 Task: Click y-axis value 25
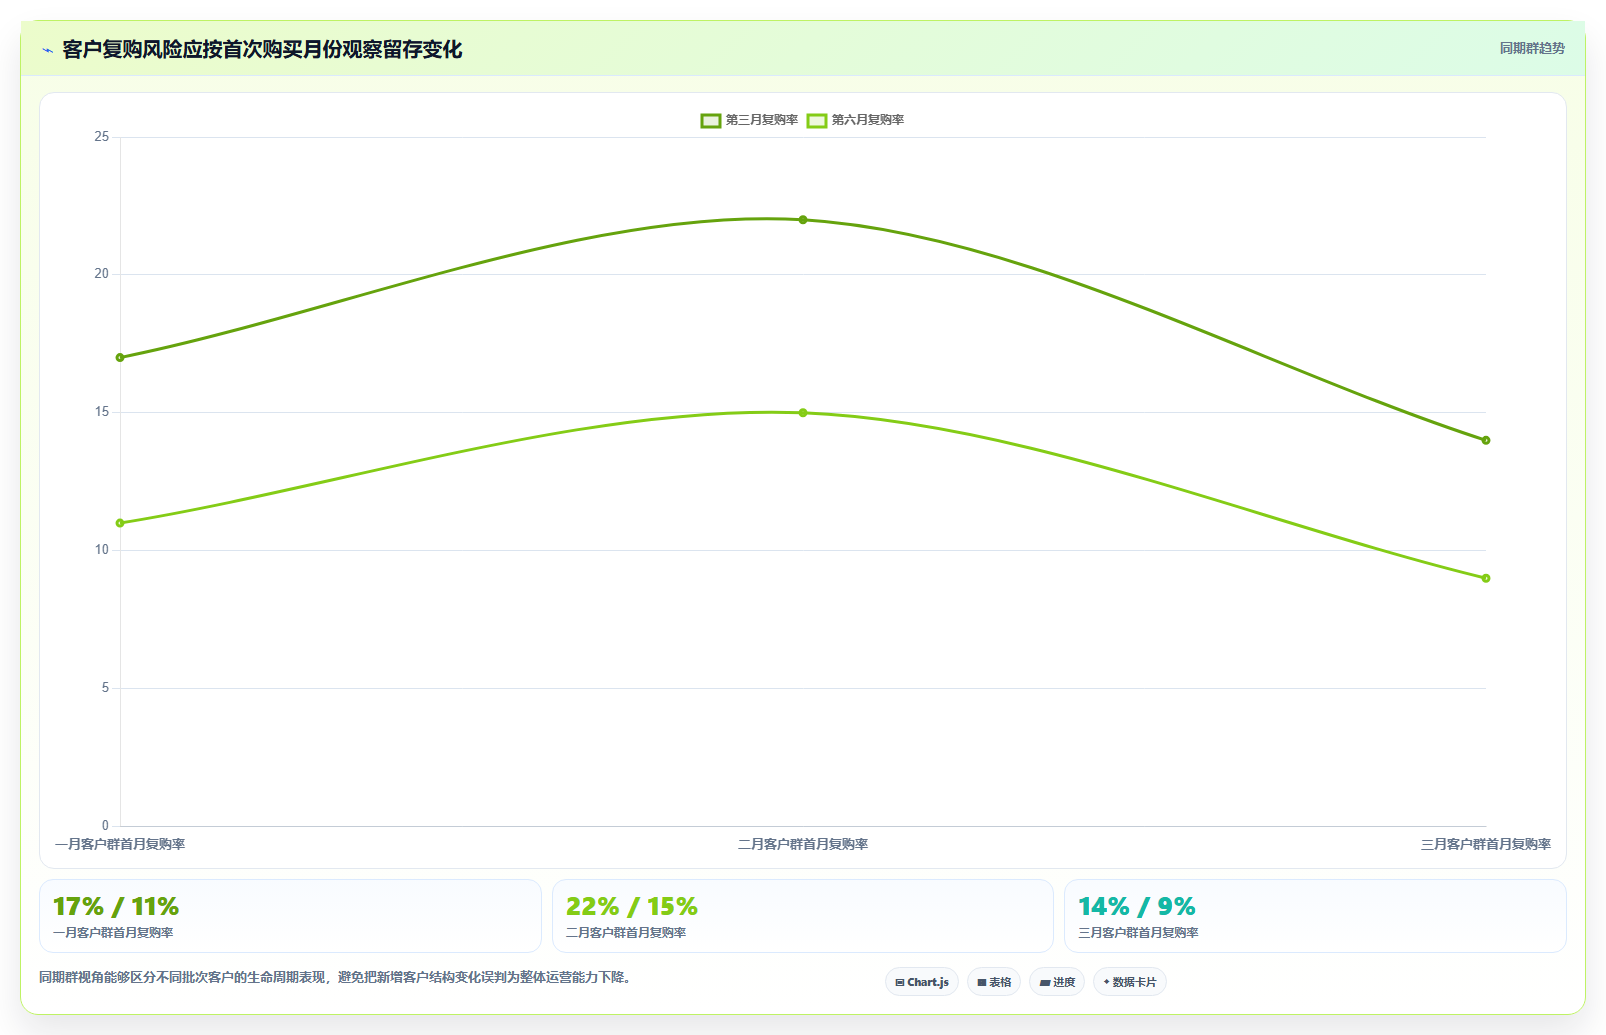pyautogui.click(x=102, y=137)
